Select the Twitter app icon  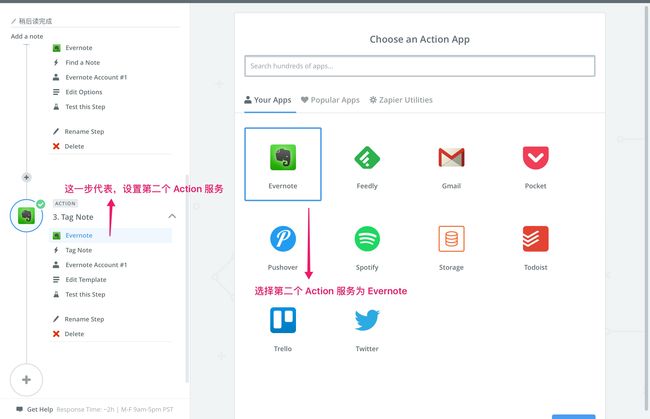tap(367, 320)
